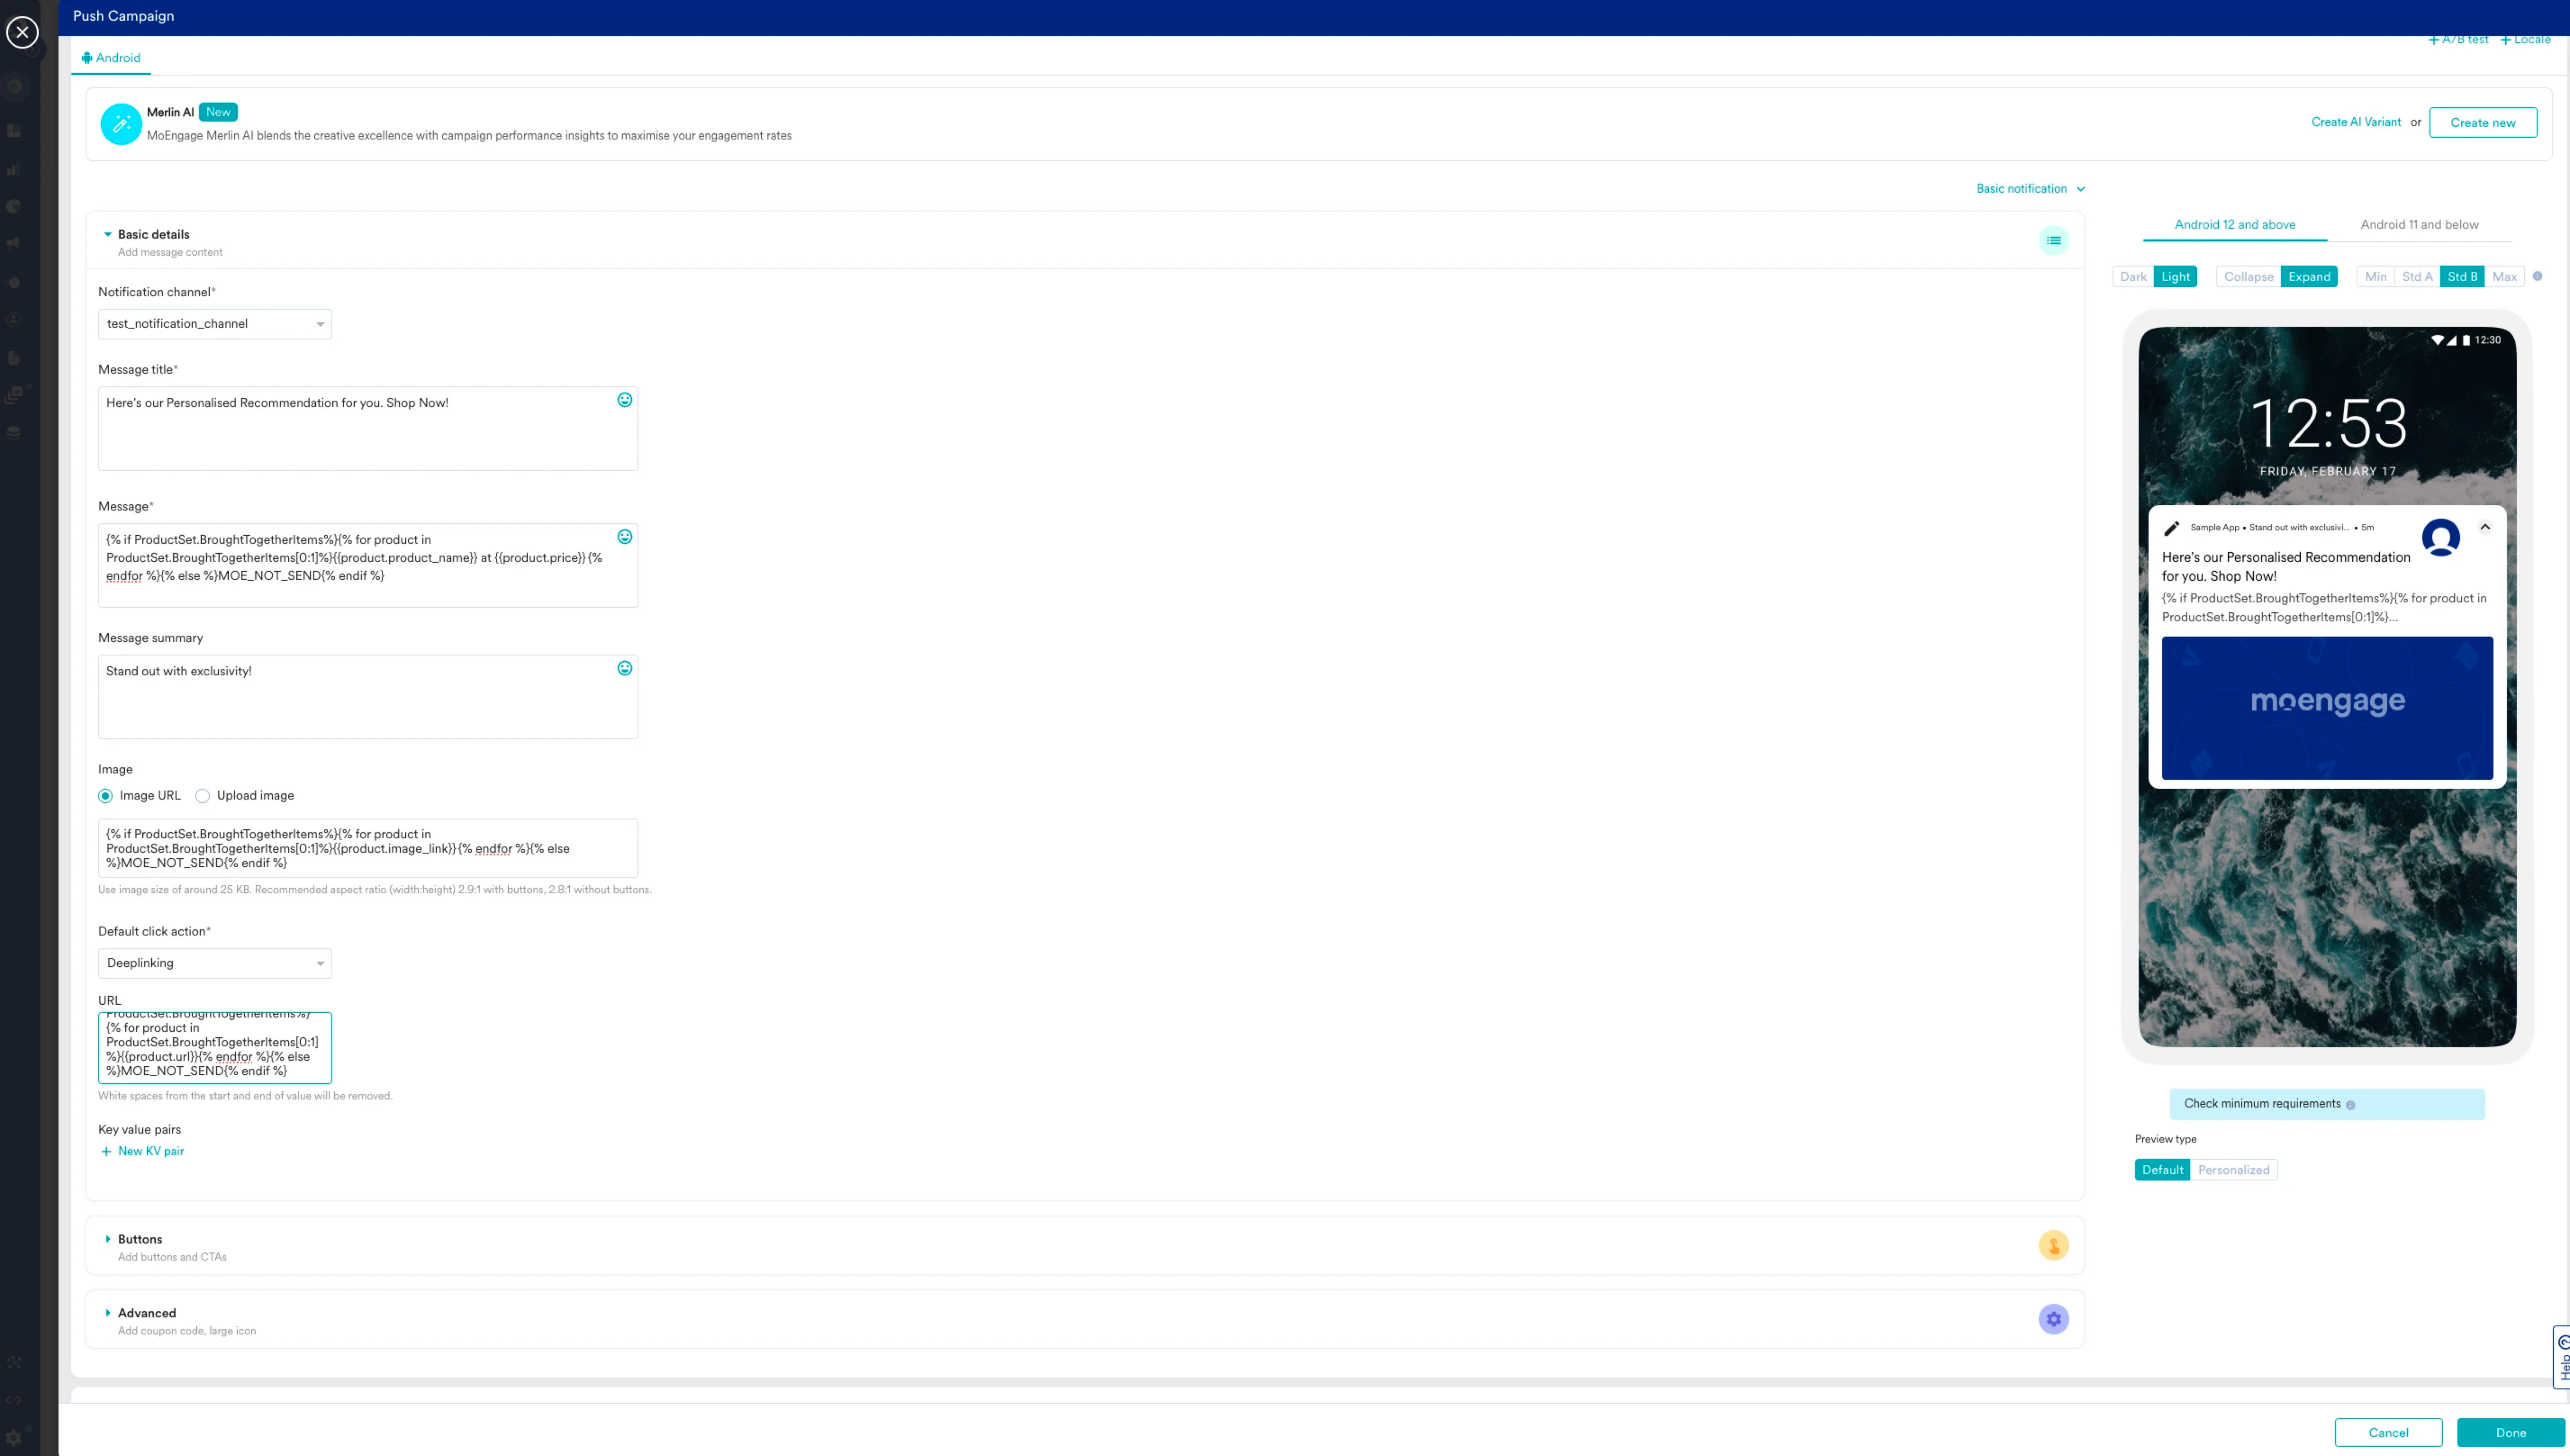
Task: Expand the Advanced section
Action: click(146, 1313)
